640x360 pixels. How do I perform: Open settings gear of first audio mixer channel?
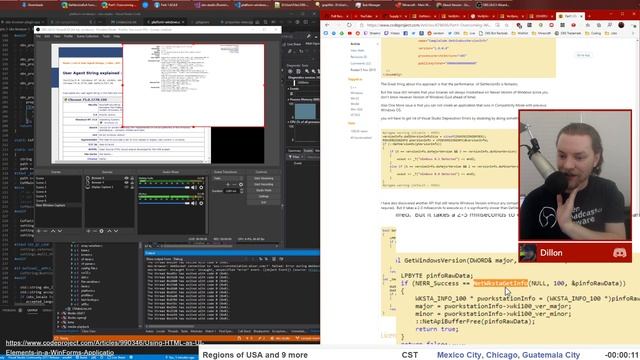tap(201, 187)
